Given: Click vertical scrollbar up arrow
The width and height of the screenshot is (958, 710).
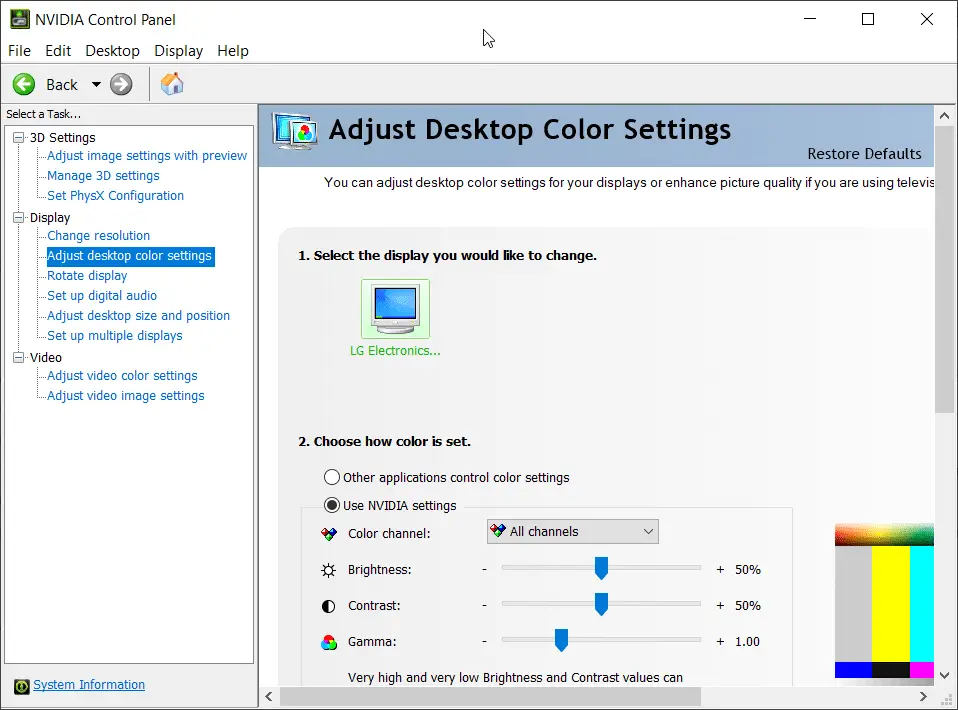Looking at the screenshot, I should [945, 115].
